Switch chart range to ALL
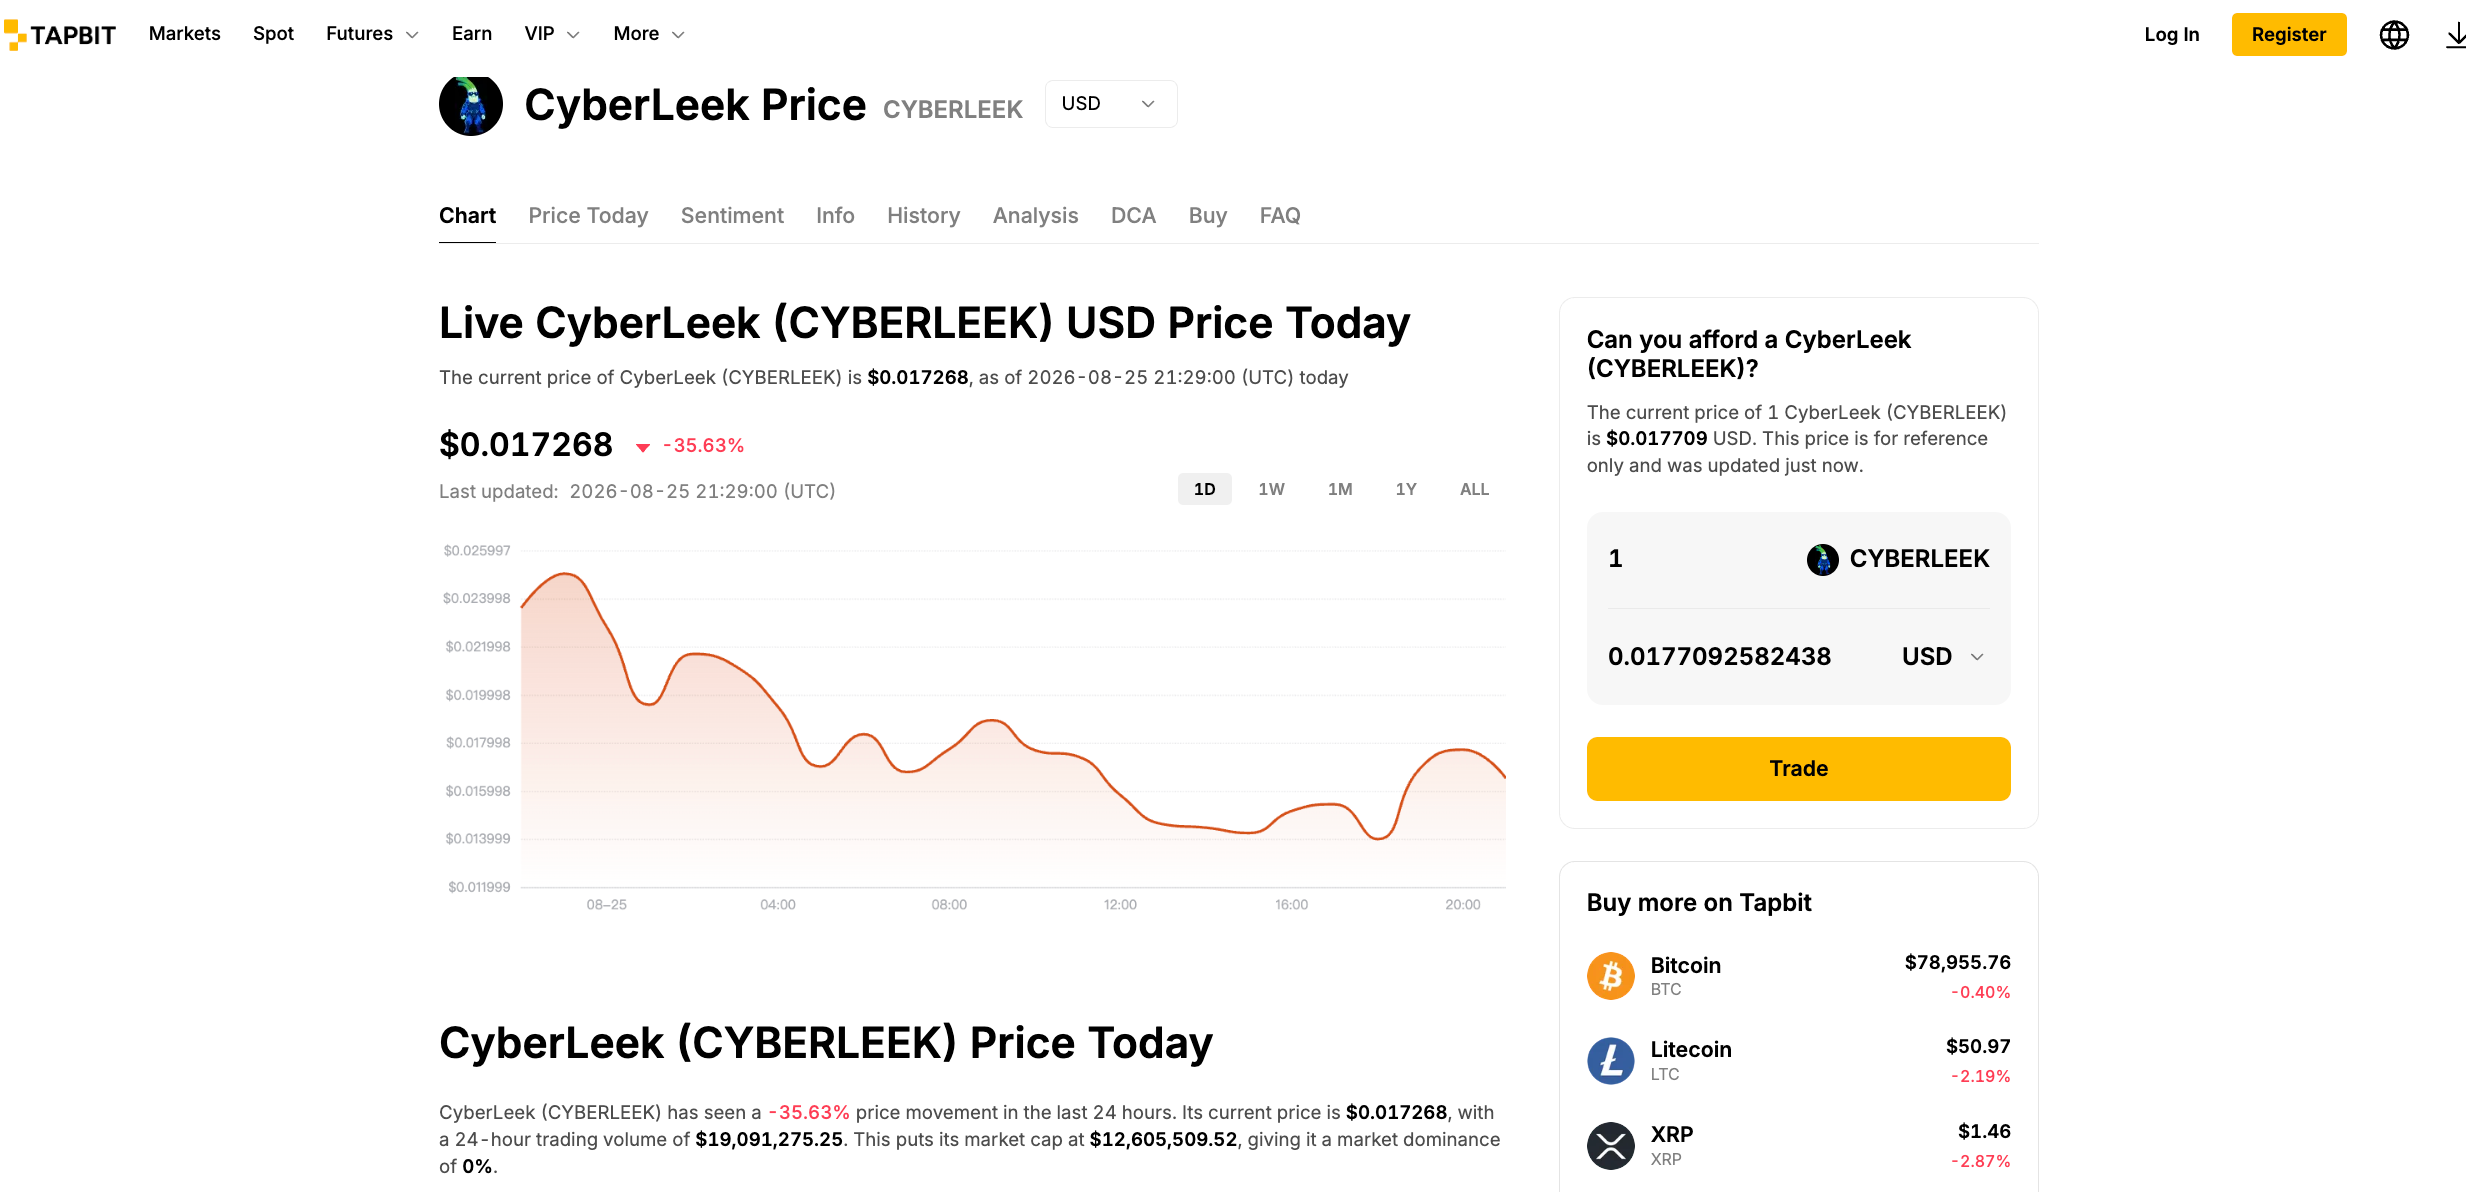Viewport: 2466px width, 1192px height. [x=1474, y=489]
